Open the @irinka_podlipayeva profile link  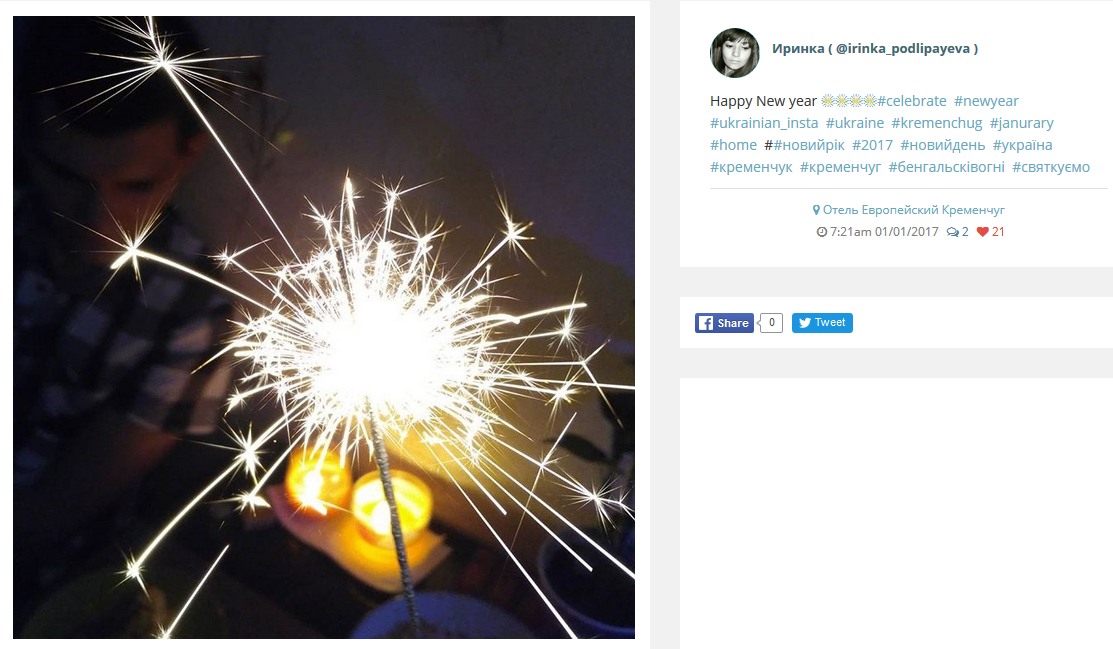pyautogui.click(x=902, y=48)
